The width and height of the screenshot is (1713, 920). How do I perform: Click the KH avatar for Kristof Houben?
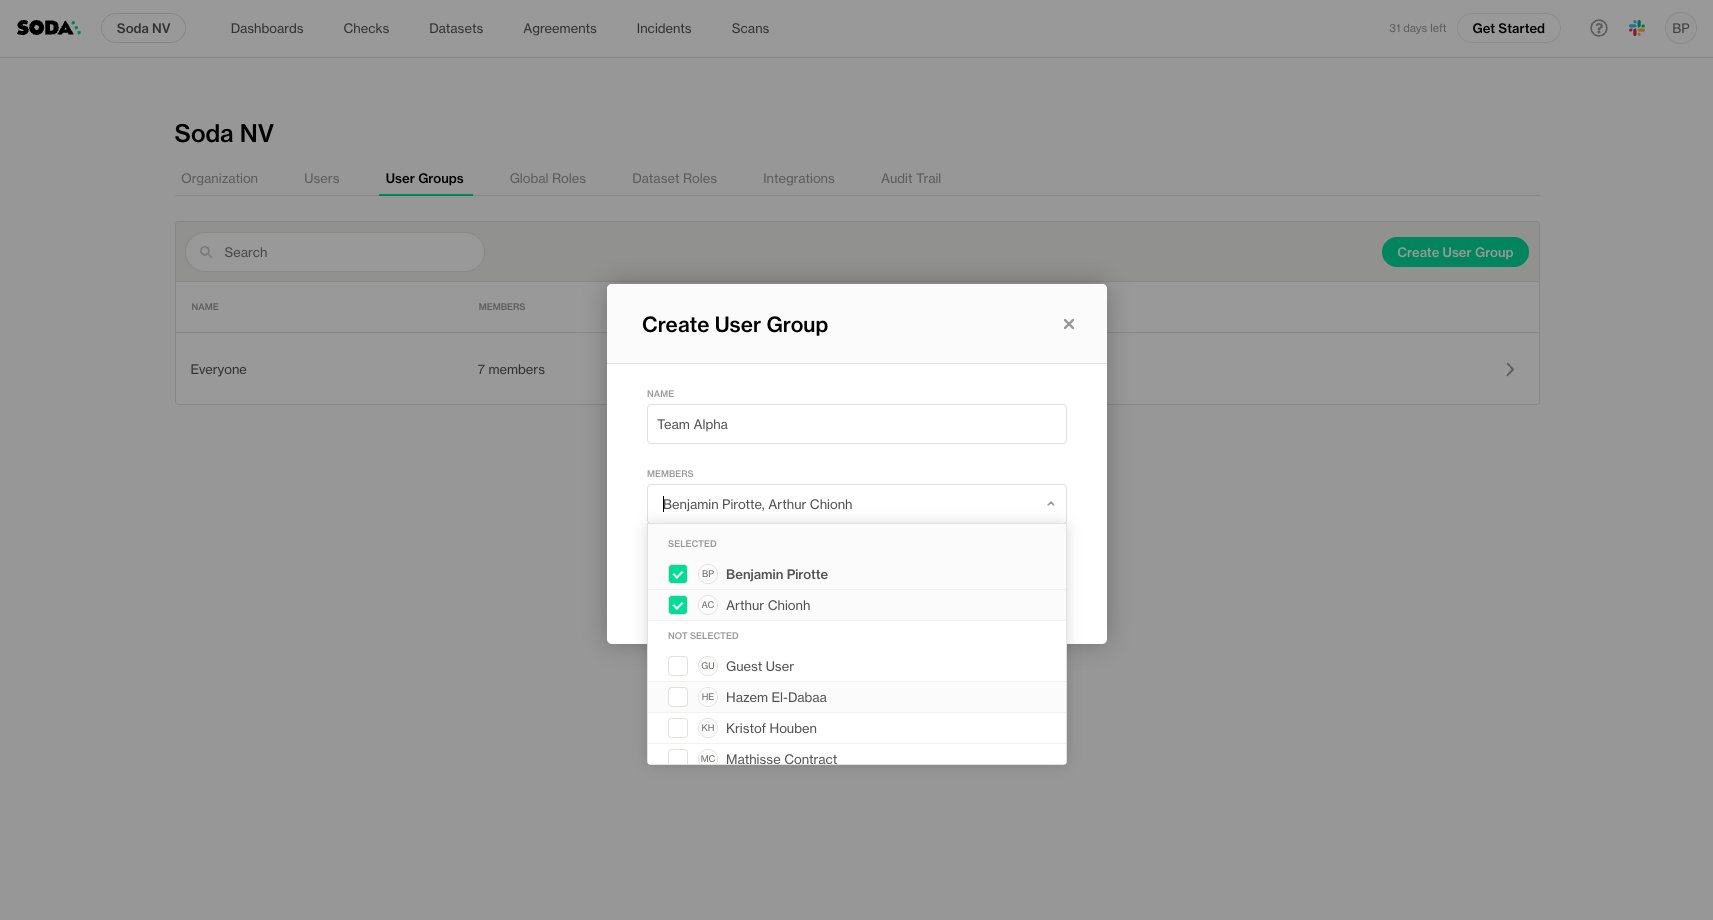coord(708,728)
